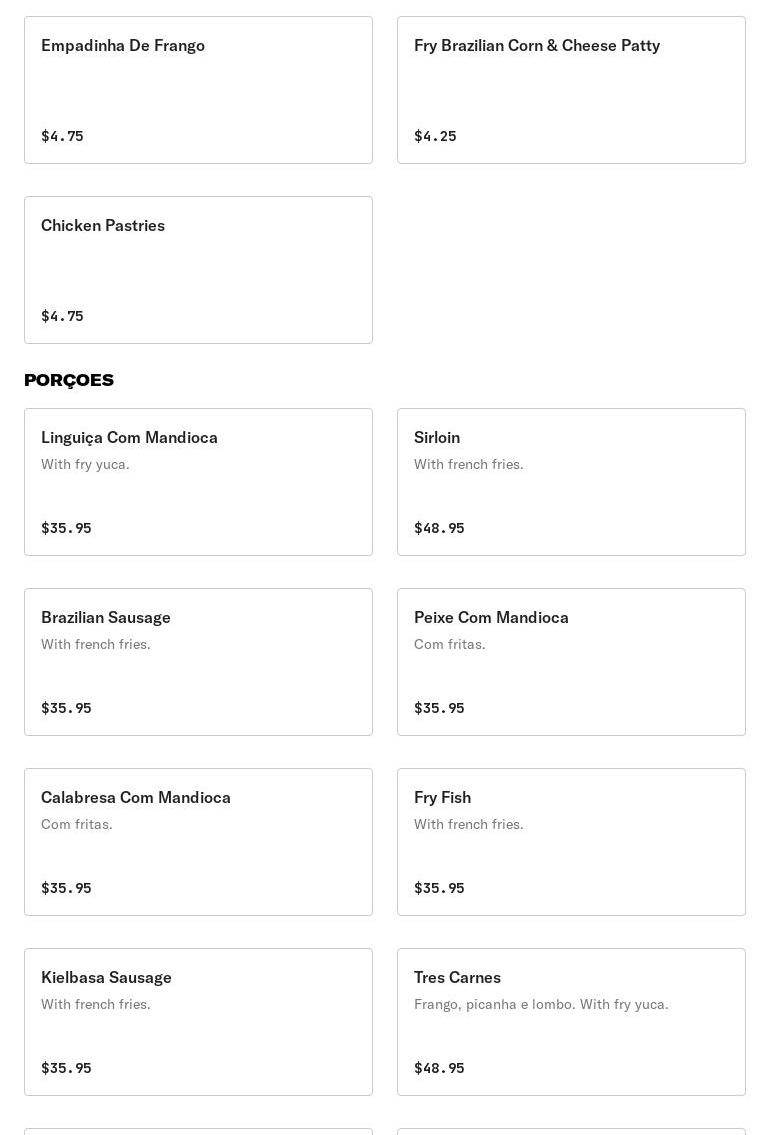770x1135 pixels.
Task: Click the Sirloin $48.95 price
Action: [439, 528]
